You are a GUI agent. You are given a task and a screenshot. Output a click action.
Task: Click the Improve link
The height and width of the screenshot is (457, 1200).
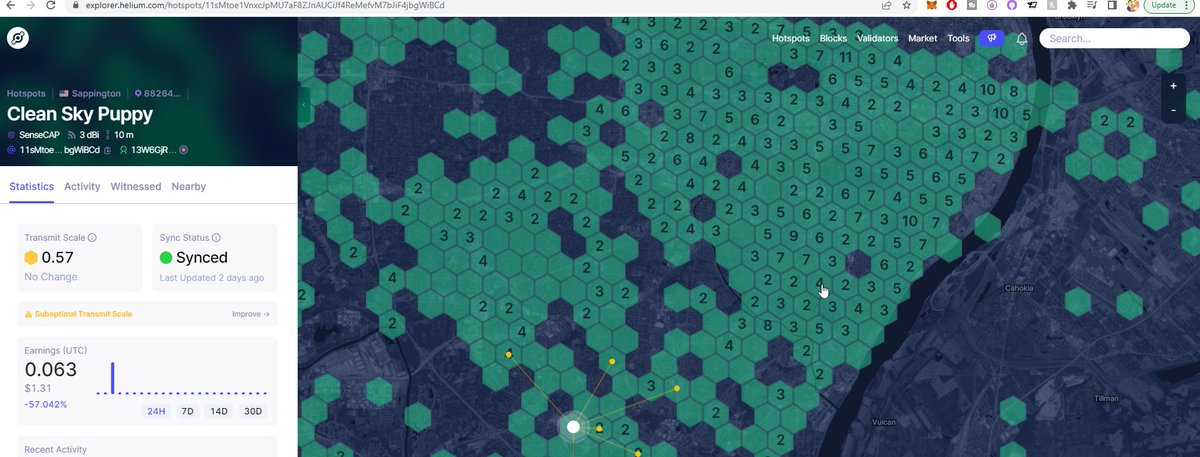coord(250,314)
